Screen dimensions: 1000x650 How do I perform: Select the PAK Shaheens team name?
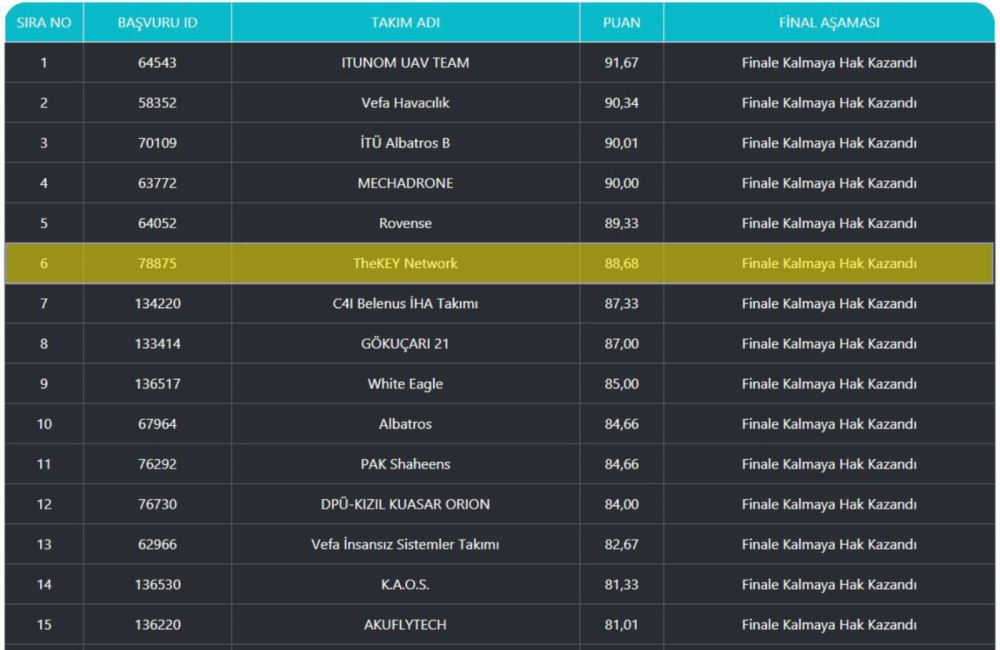(405, 464)
